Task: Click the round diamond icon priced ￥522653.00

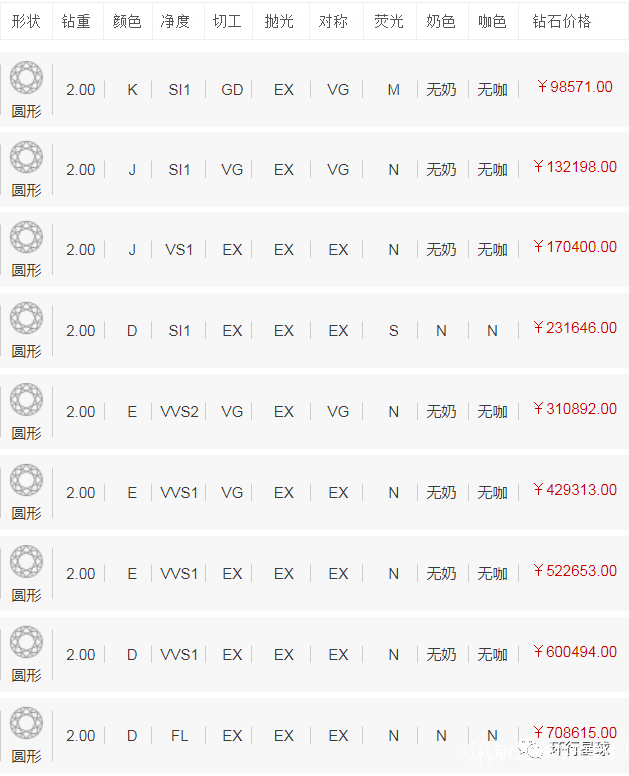Action: 26,562
